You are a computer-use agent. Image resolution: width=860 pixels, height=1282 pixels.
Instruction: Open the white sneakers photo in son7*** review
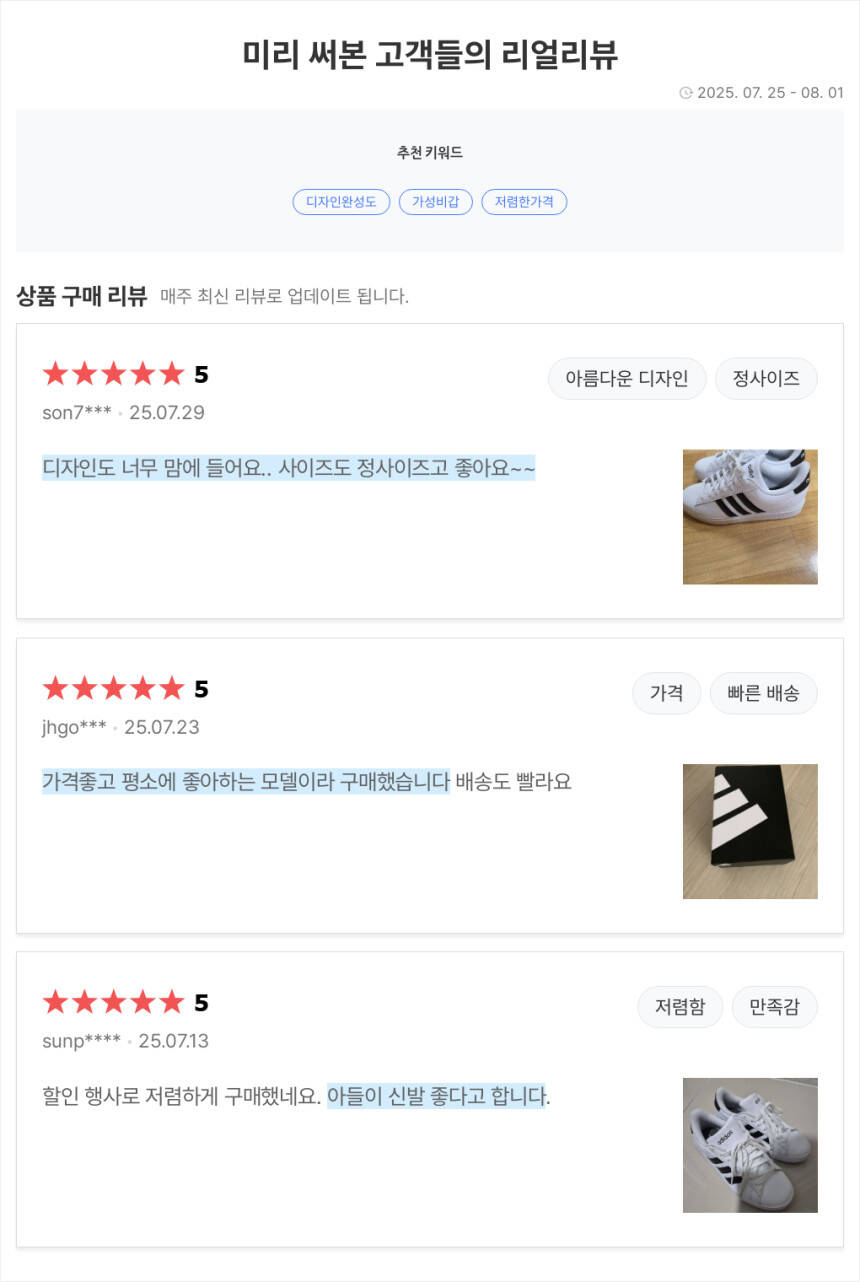point(750,517)
